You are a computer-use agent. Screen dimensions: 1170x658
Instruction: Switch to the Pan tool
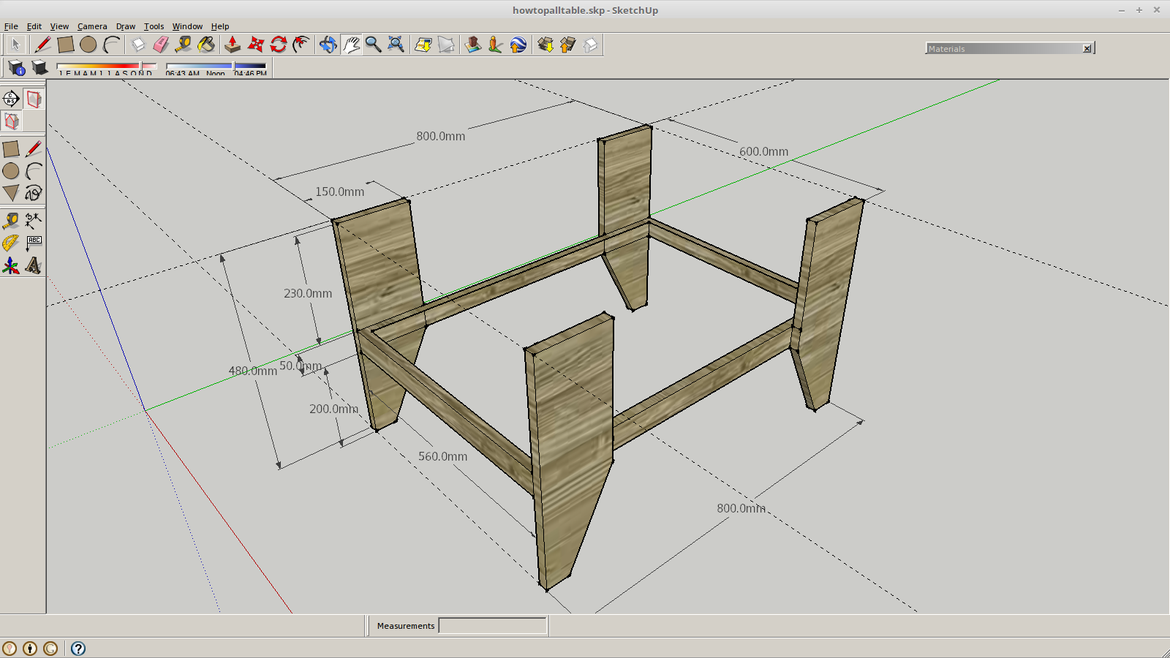[352, 44]
